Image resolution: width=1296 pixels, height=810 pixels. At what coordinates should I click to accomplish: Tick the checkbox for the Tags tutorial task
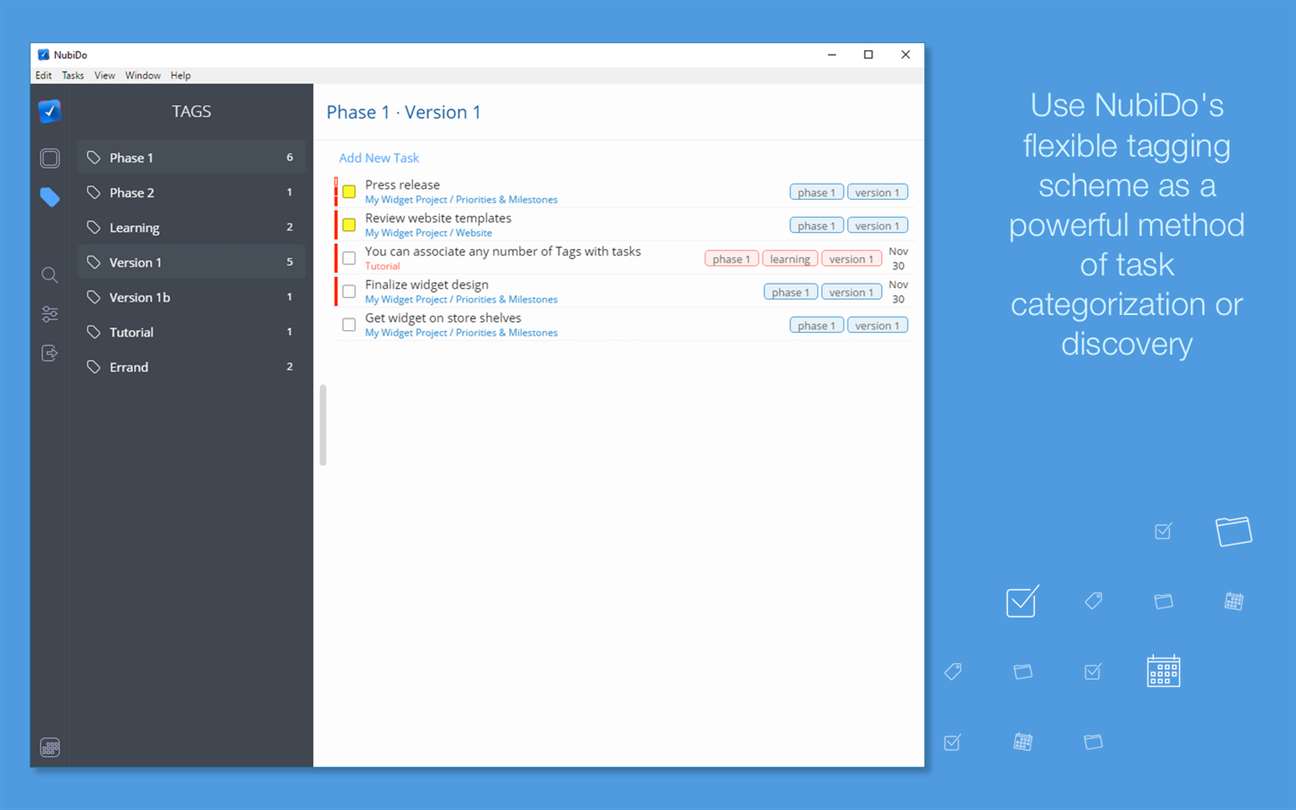pyautogui.click(x=349, y=258)
